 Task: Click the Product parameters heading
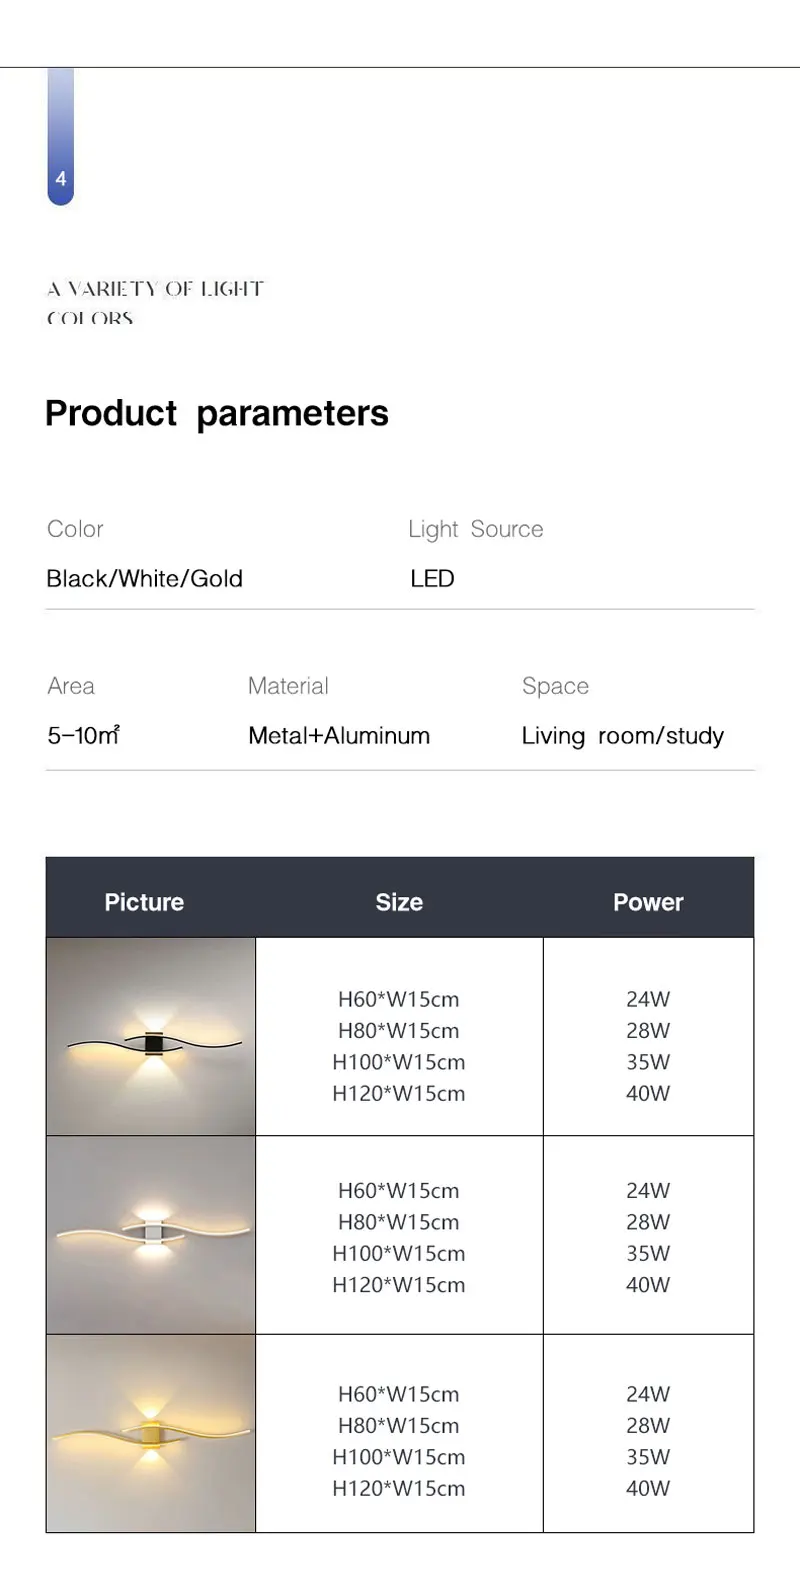tap(217, 414)
